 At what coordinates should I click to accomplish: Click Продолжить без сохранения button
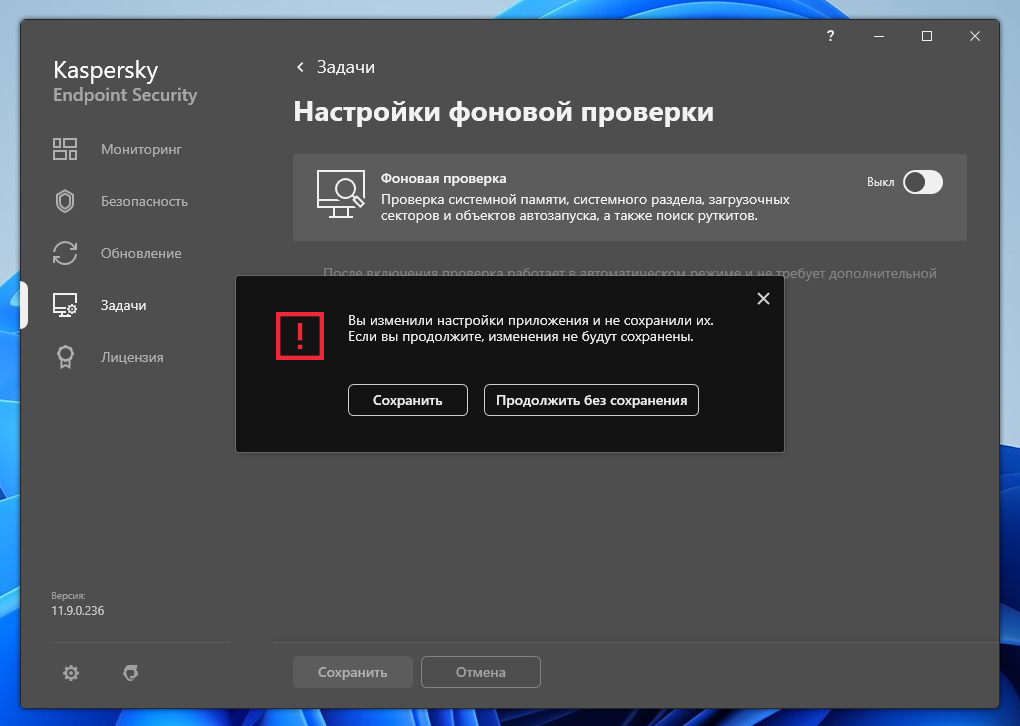click(x=591, y=400)
